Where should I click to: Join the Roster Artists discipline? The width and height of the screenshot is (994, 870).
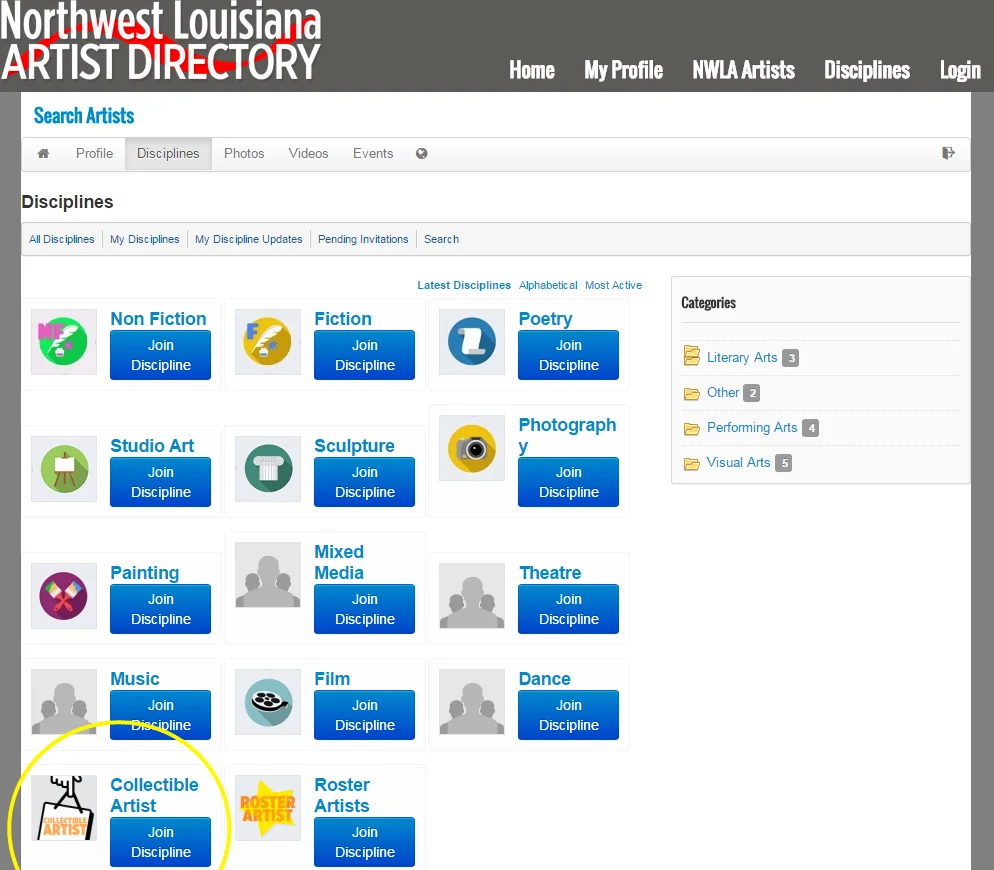click(x=365, y=841)
